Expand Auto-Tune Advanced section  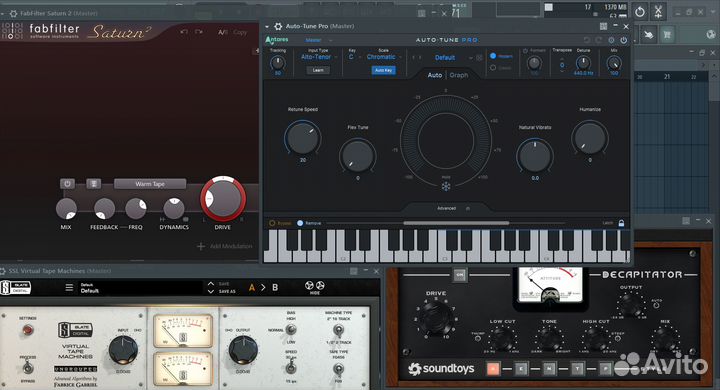click(446, 208)
